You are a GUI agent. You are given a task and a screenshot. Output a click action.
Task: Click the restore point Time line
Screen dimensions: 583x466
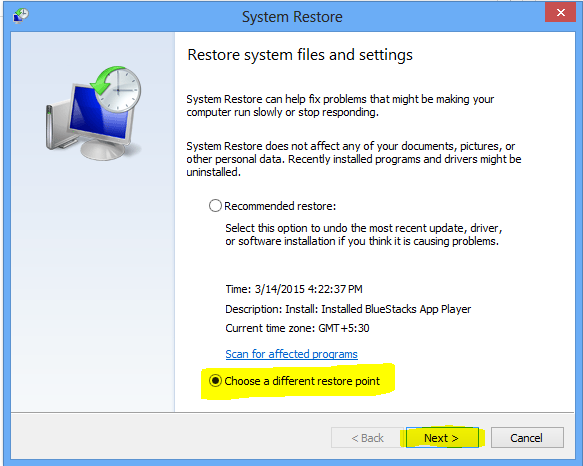(x=294, y=289)
